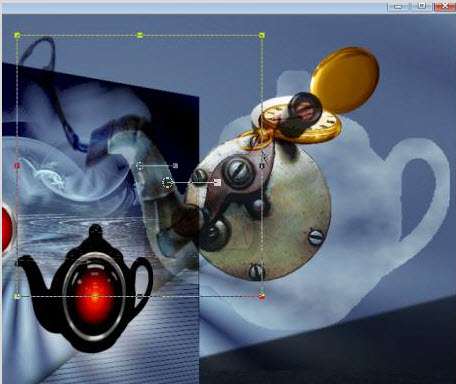This screenshot has width=456, height=384.
Task: Click the red bottom-right corner handle
Action: coord(262,296)
